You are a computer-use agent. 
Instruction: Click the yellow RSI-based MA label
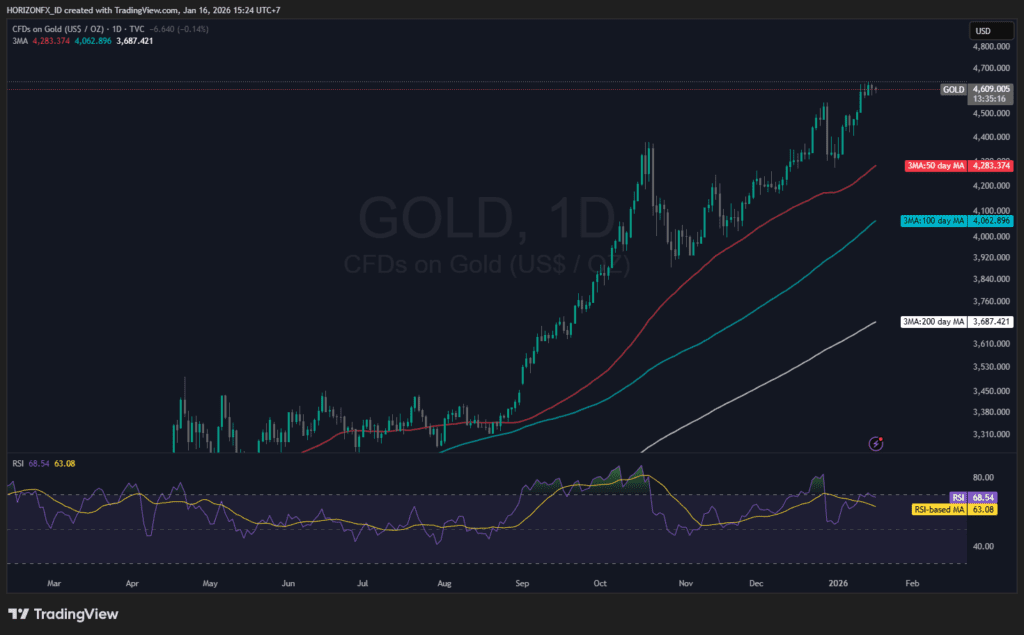click(x=939, y=510)
